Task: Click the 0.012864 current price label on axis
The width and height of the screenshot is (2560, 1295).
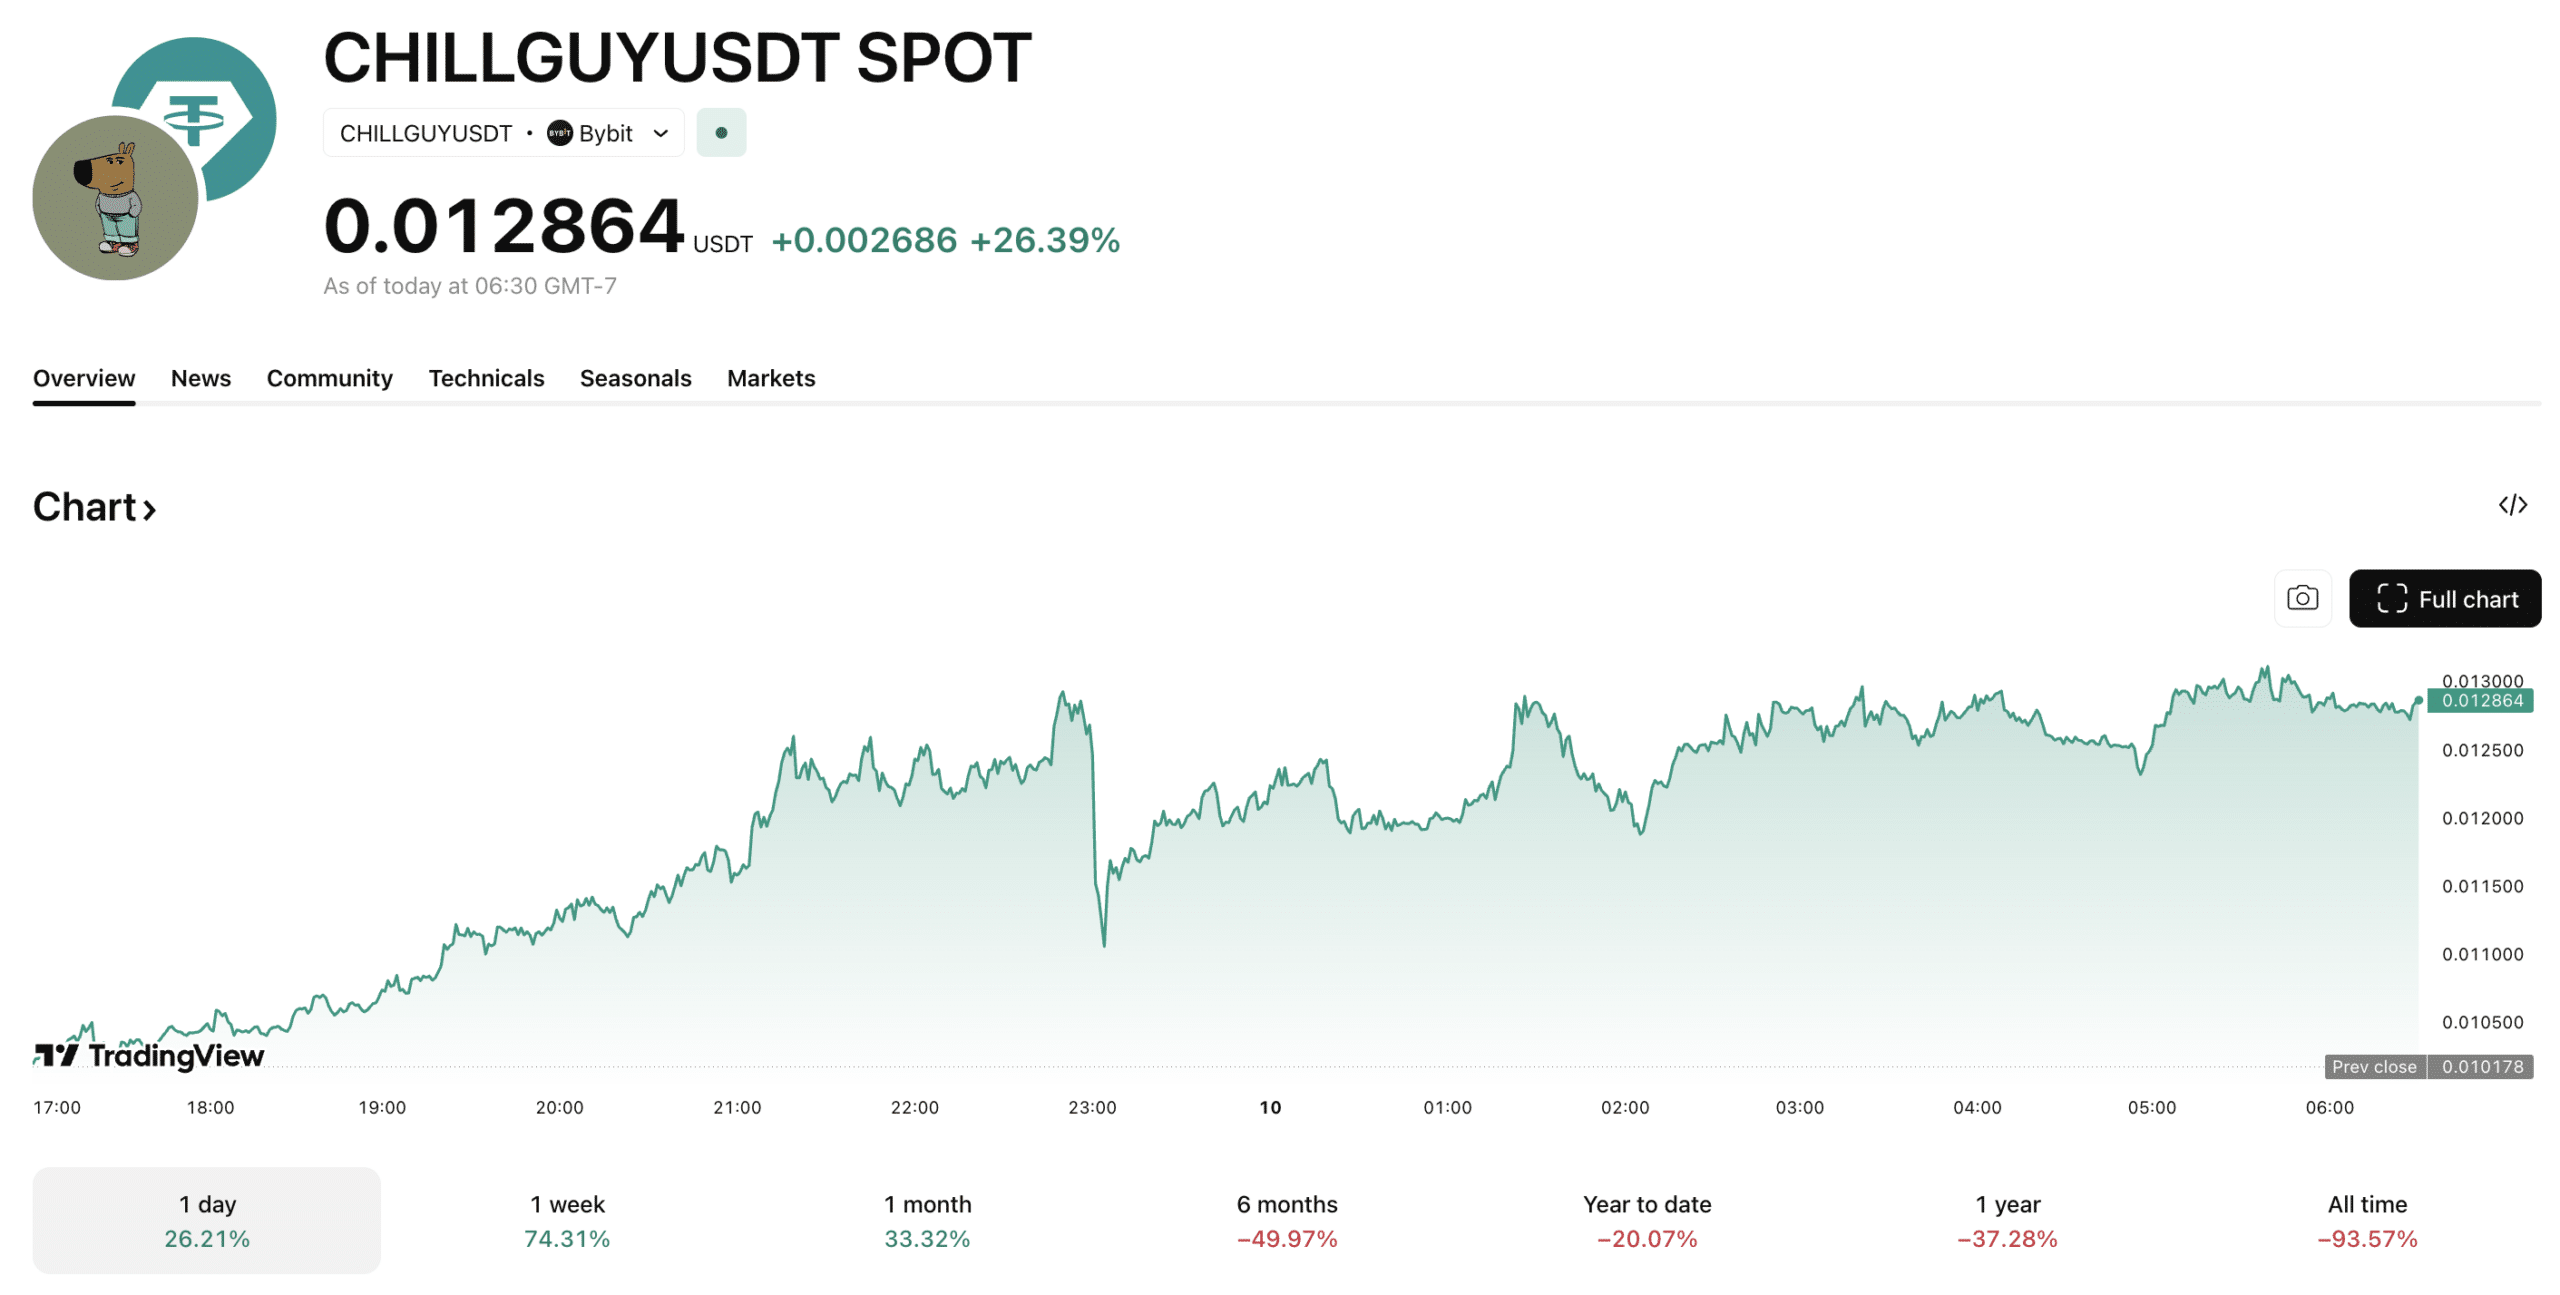Action: pos(2480,700)
